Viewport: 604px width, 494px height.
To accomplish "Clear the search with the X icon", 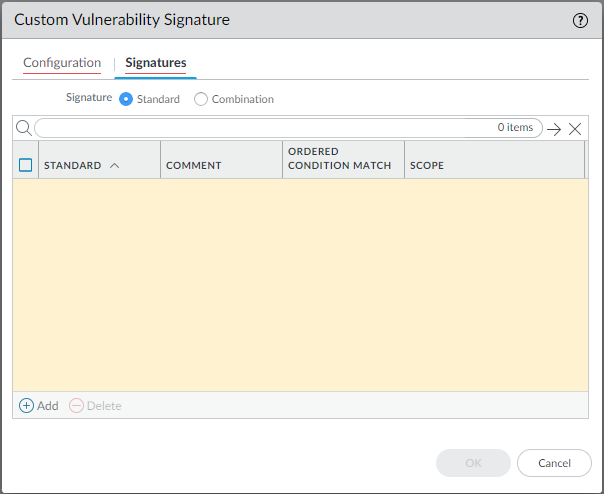I will coord(575,129).
